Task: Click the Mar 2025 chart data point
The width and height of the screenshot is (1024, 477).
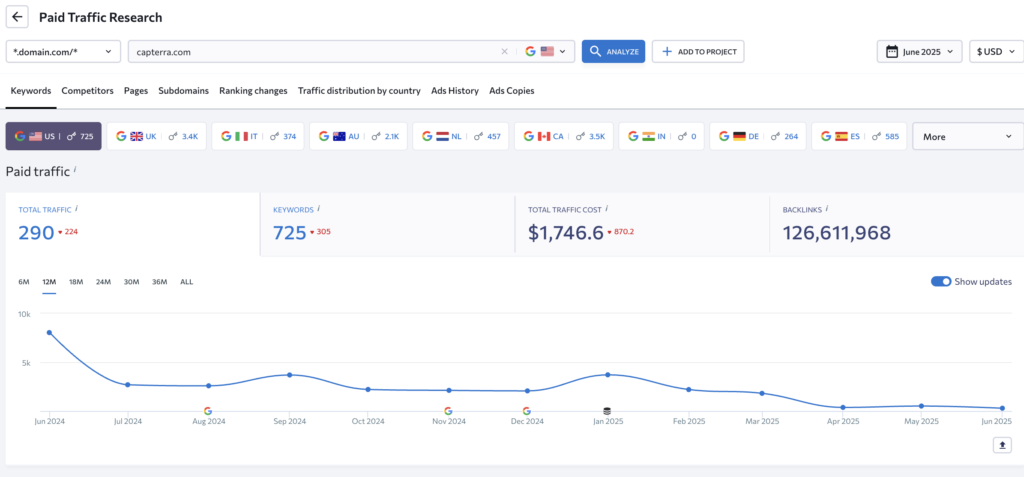Action: [761, 393]
